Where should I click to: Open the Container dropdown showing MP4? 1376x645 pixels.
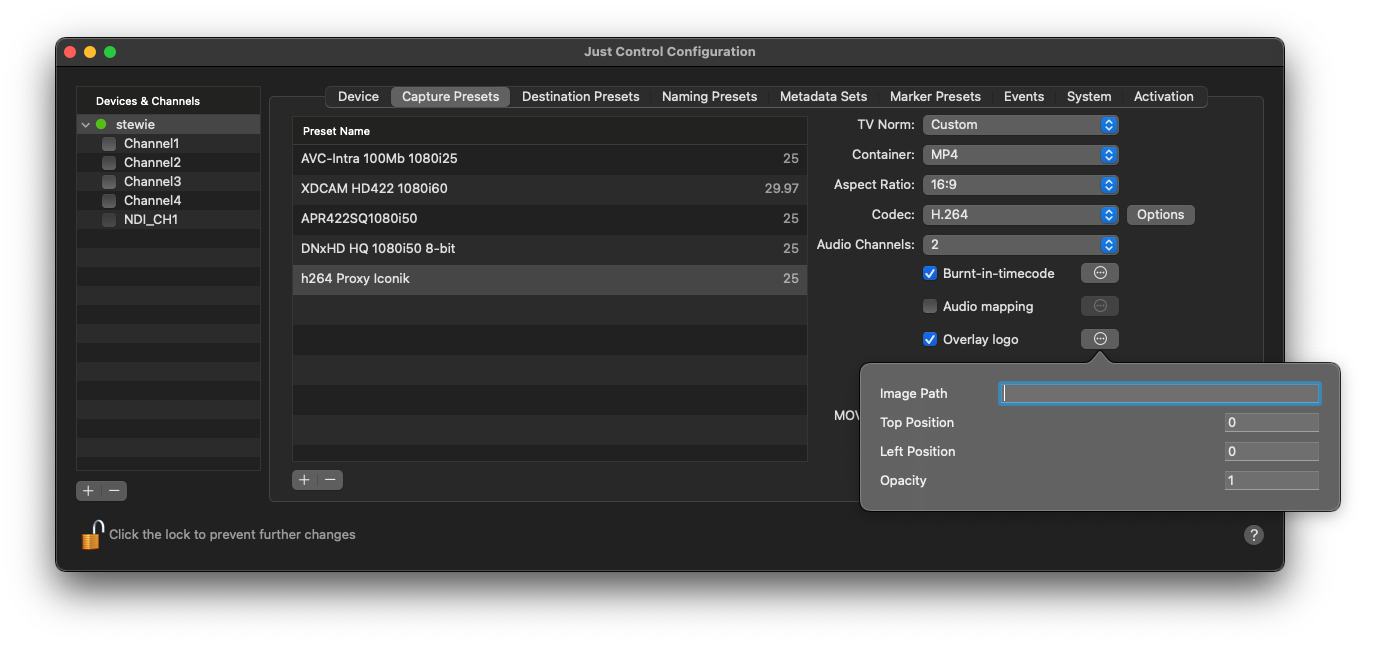coord(1020,155)
